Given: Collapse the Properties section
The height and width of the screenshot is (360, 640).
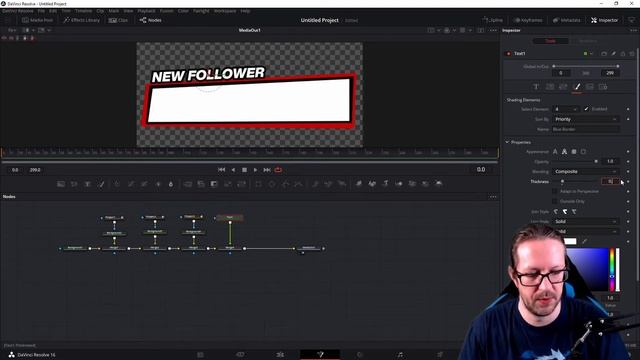Looking at the screenshot, I should (507, 142).
